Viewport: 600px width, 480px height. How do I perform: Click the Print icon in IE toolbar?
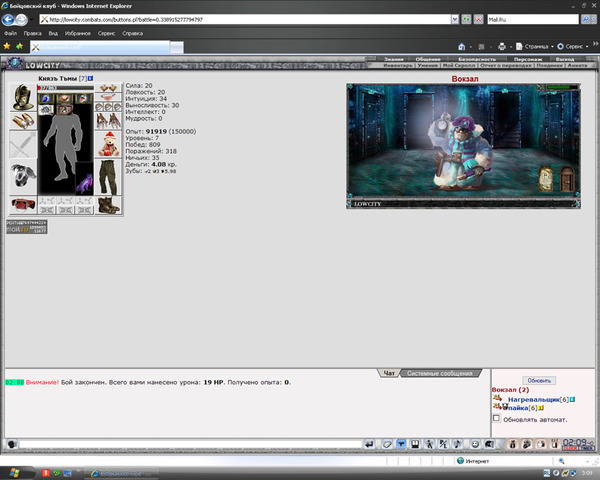502,46
